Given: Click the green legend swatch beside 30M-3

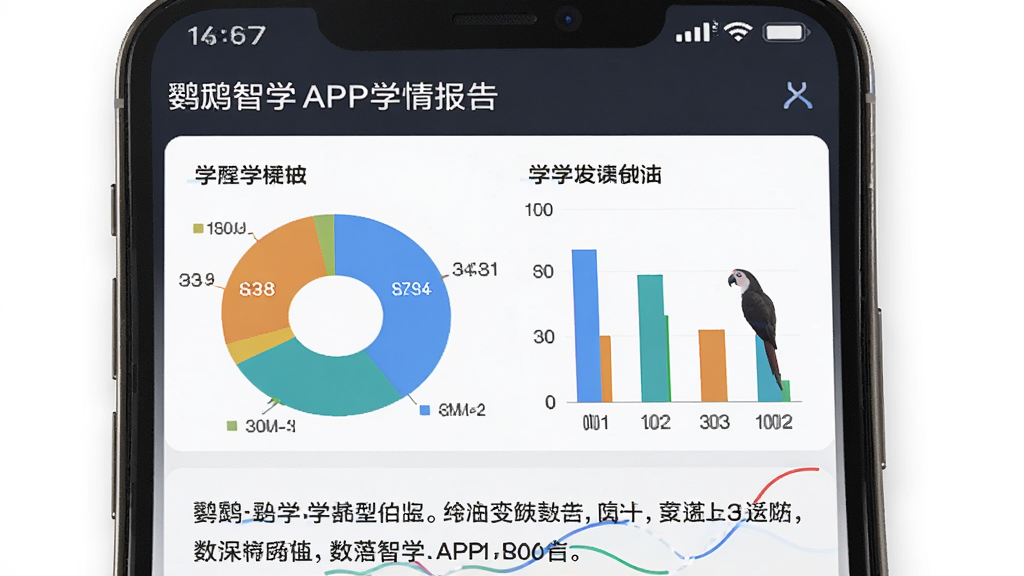Looking at the screenshot, I should (x=231, y=426).
